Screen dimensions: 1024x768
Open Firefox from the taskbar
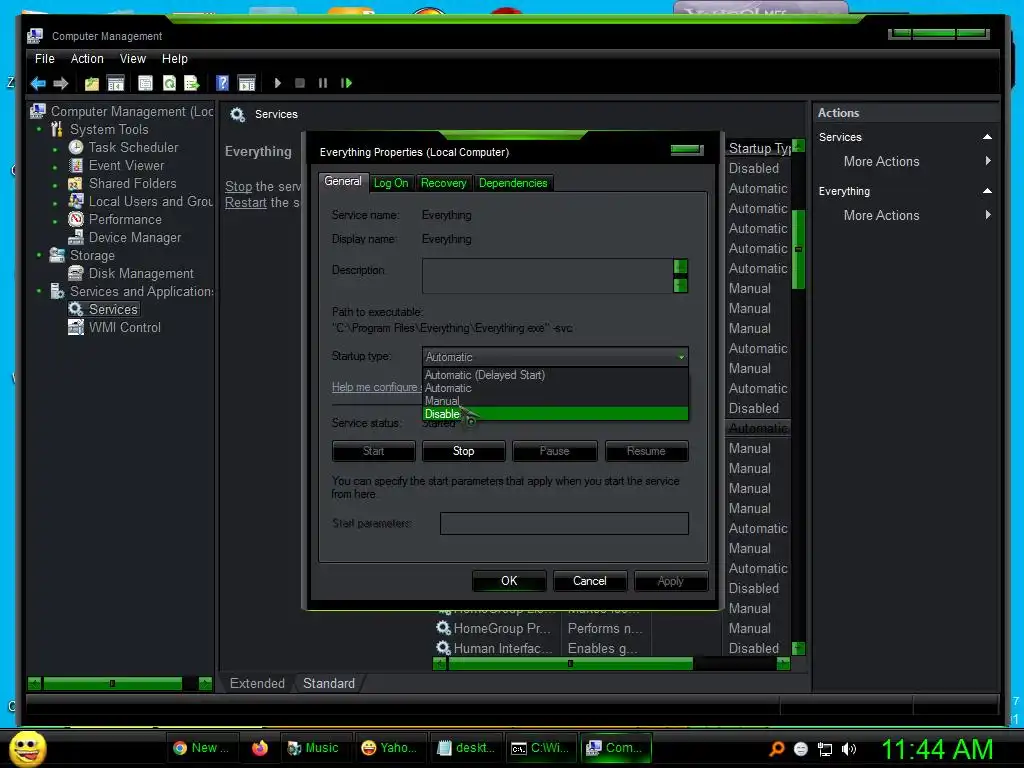click(260, 748)
